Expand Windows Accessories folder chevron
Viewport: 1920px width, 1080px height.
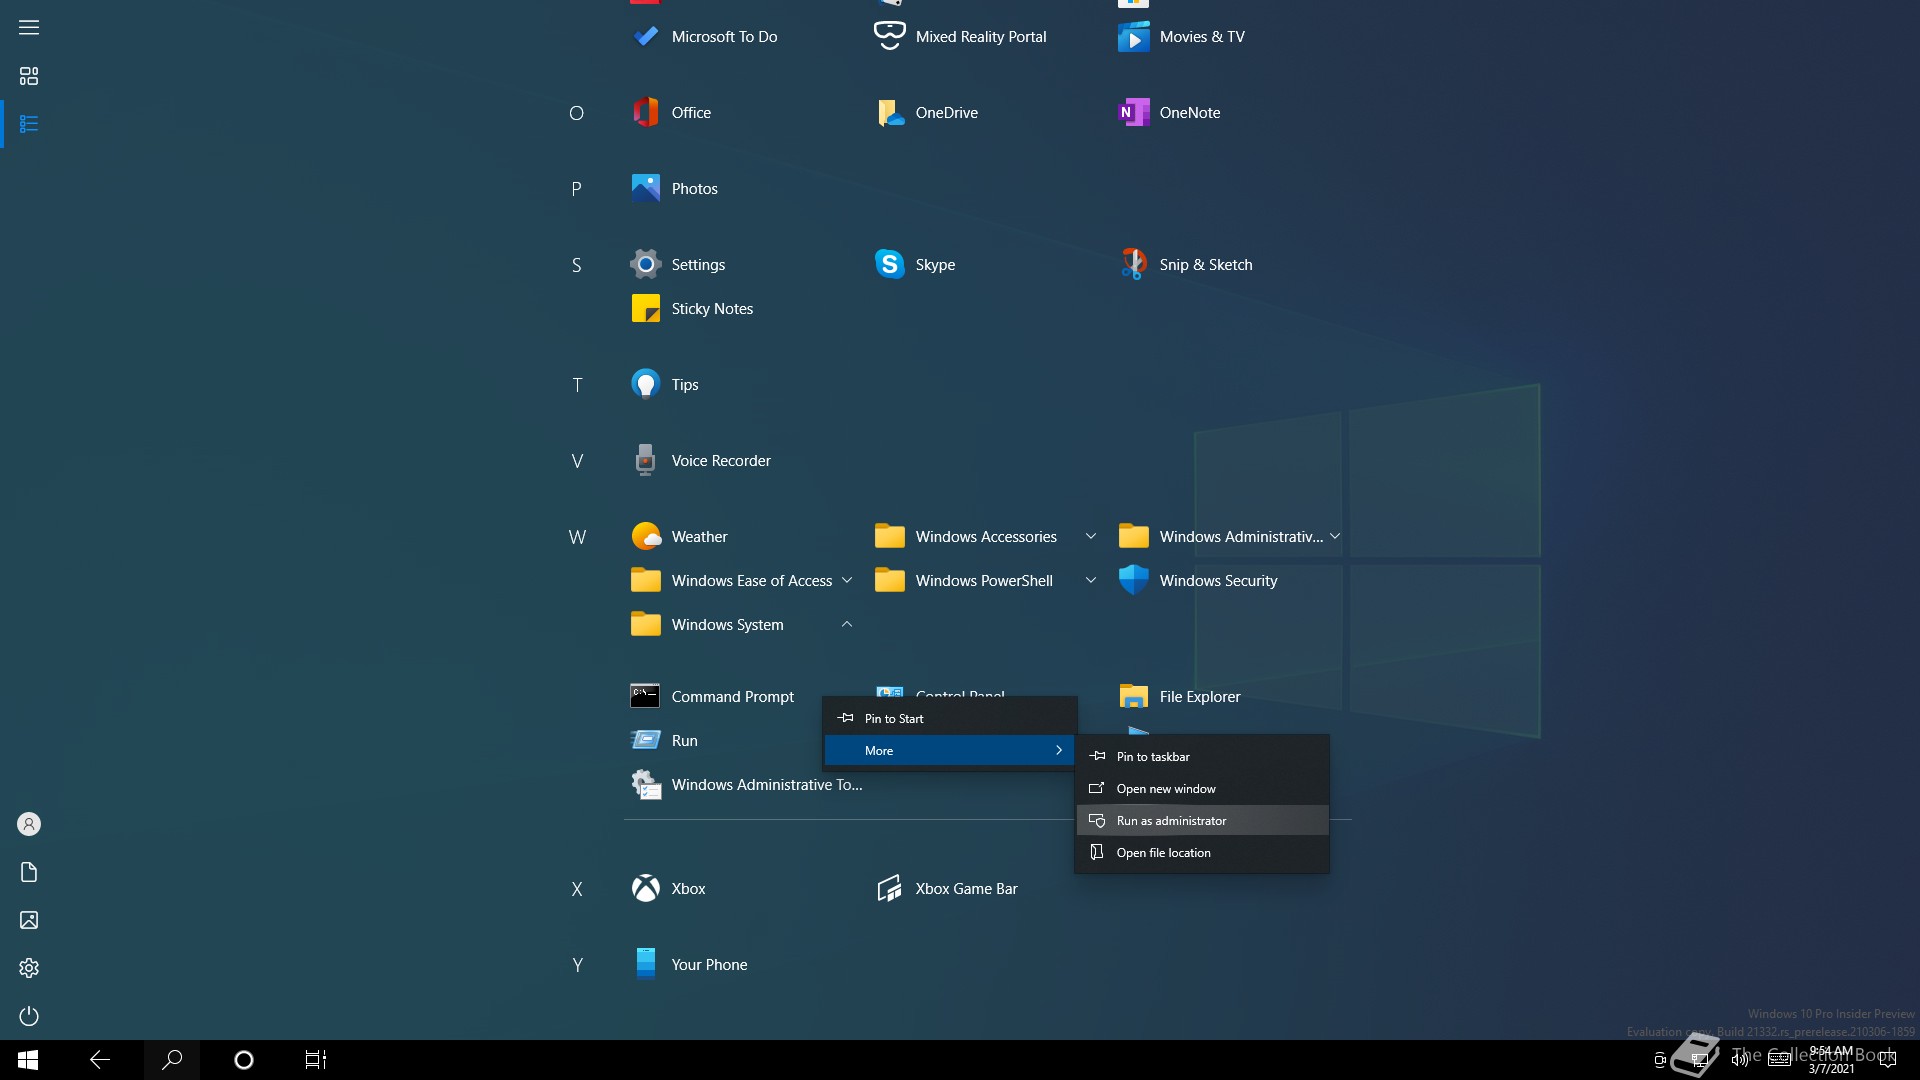(x=1091, y=537)
